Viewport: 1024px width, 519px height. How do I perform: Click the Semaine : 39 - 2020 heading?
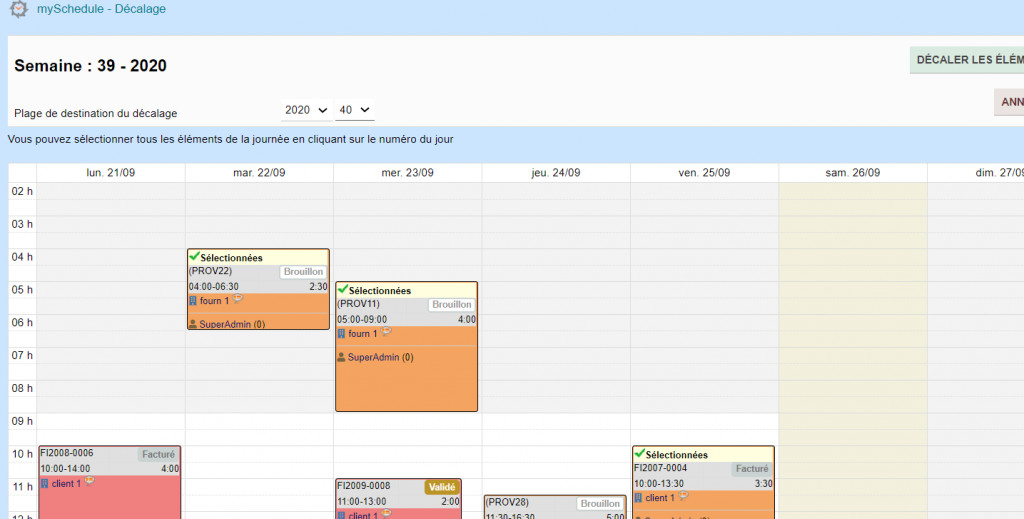pyautogui.click(x=91, y=66)
